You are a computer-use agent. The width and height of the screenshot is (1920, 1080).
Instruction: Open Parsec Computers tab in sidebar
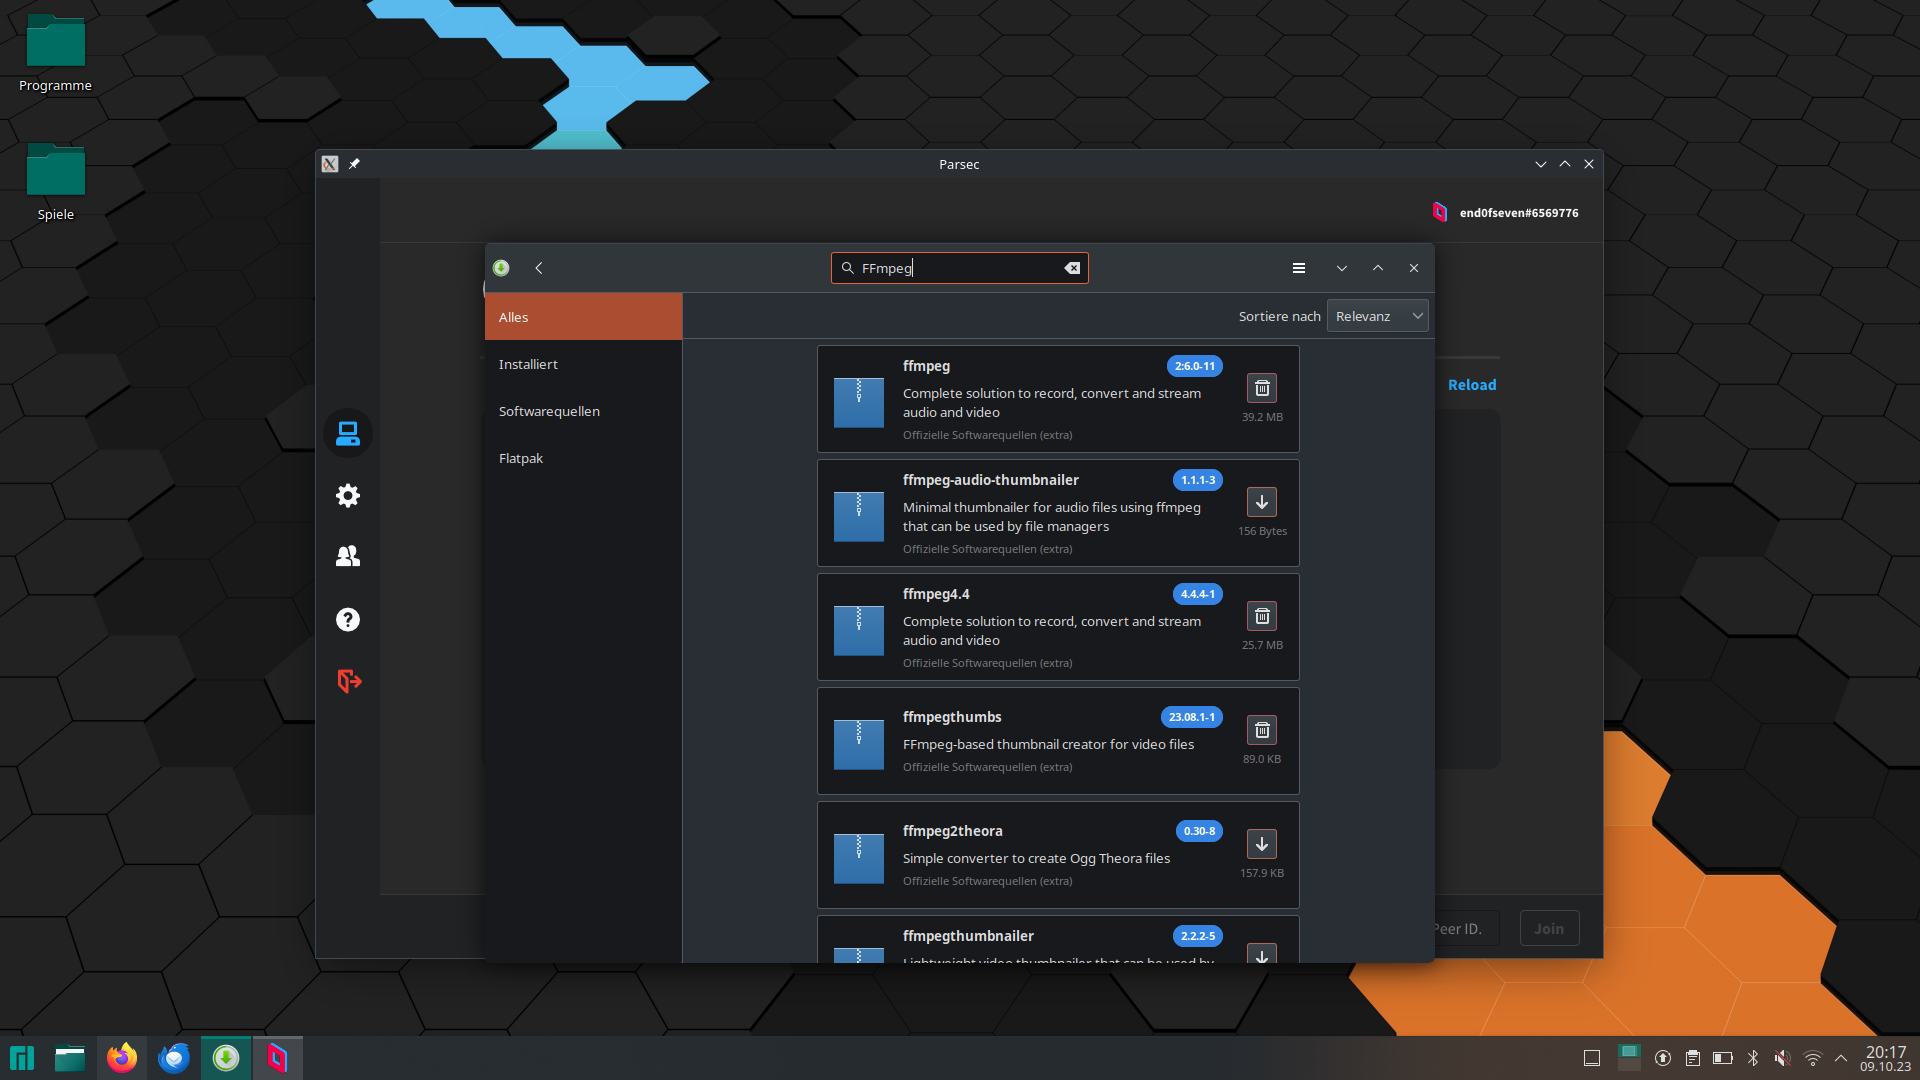pyautogui.click(x=348, y=433)
